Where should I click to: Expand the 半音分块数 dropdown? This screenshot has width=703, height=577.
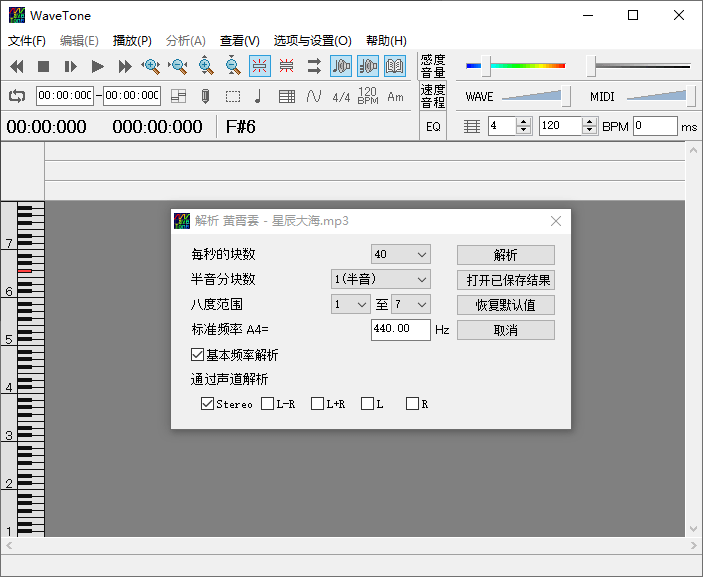point(380,280)
